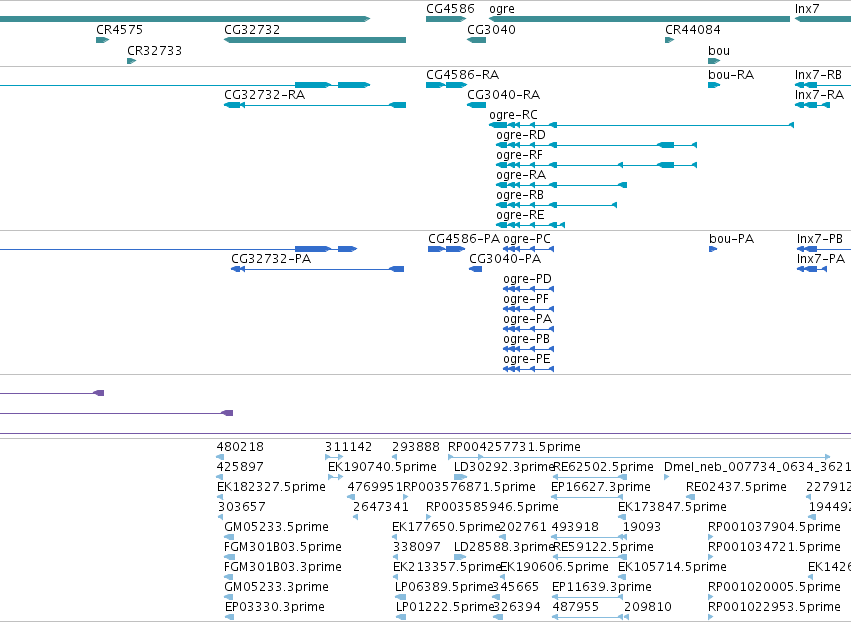This screenshot has width=851, height=622.
Task: Select the Inx7-RA transcript label
Action: 819,94
